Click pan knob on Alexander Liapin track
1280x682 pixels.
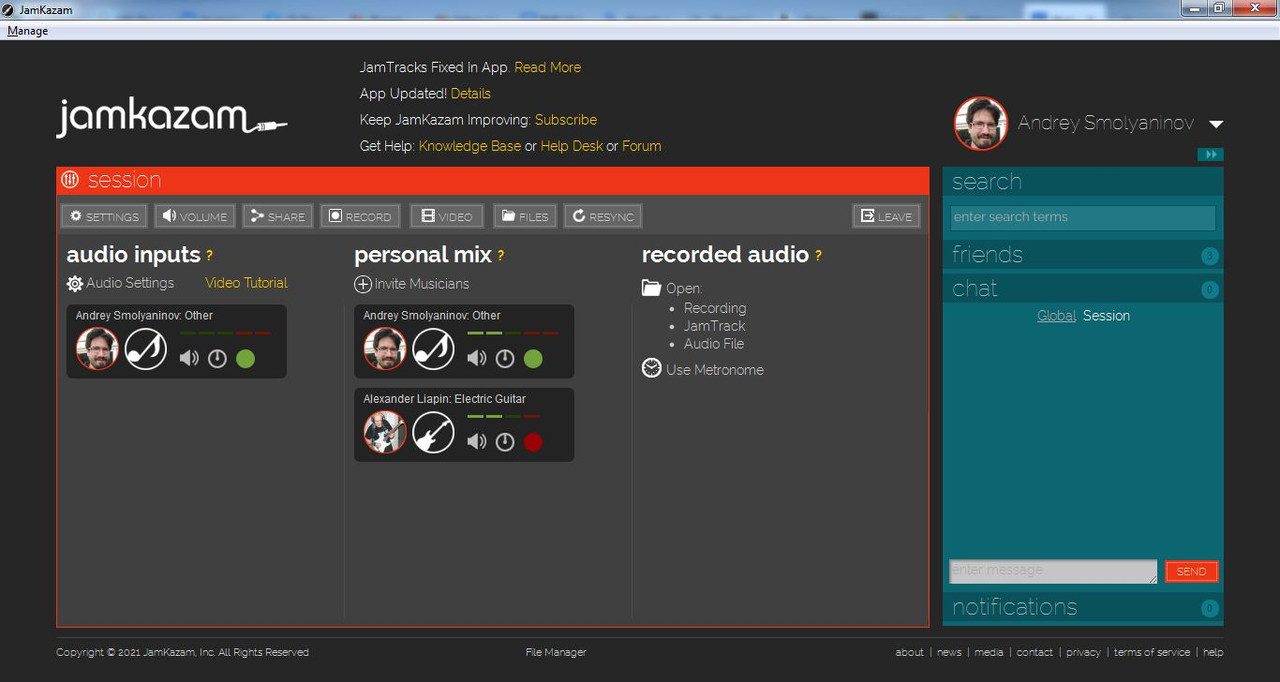[505, 441]
